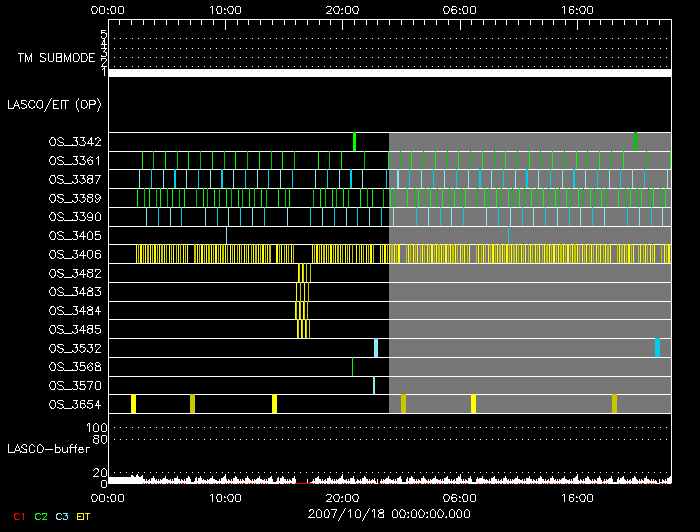This screenshot has height=532, width=700.
Task: Select first yellow block in OS_3654 row
Action: (x=133, y=403)
